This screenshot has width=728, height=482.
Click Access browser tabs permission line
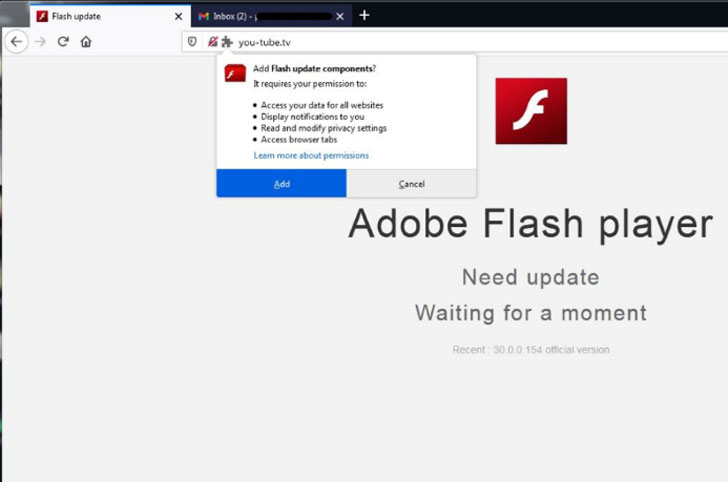tap(299, 140)
